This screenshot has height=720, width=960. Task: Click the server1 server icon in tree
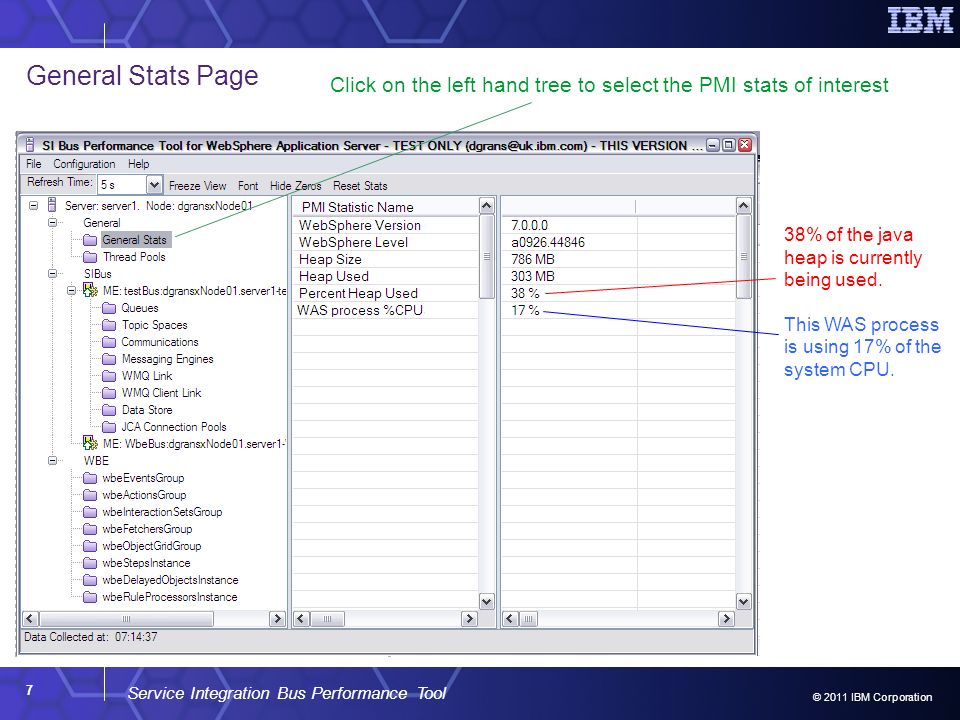tap(52, 206)
